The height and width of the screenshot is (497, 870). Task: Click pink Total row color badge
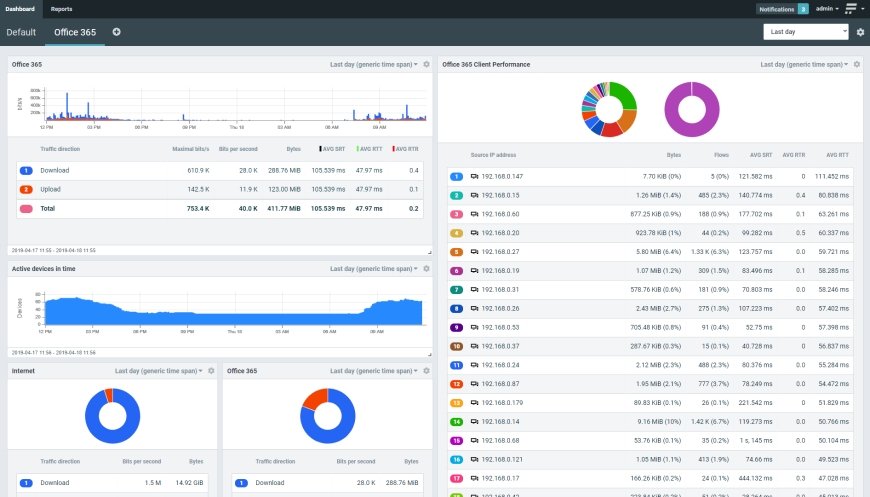point(26,209)
